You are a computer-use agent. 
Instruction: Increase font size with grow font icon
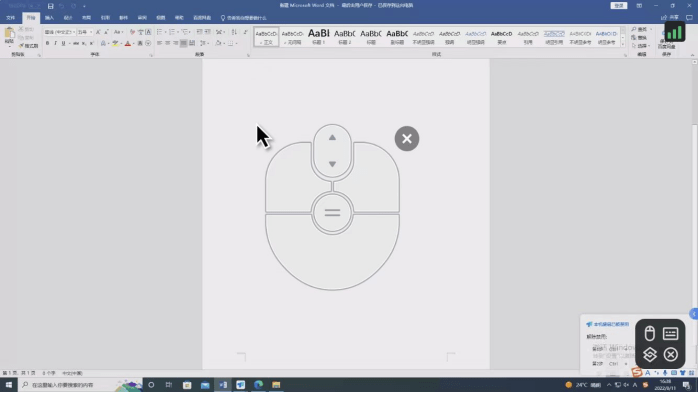[x=98, y=32]
